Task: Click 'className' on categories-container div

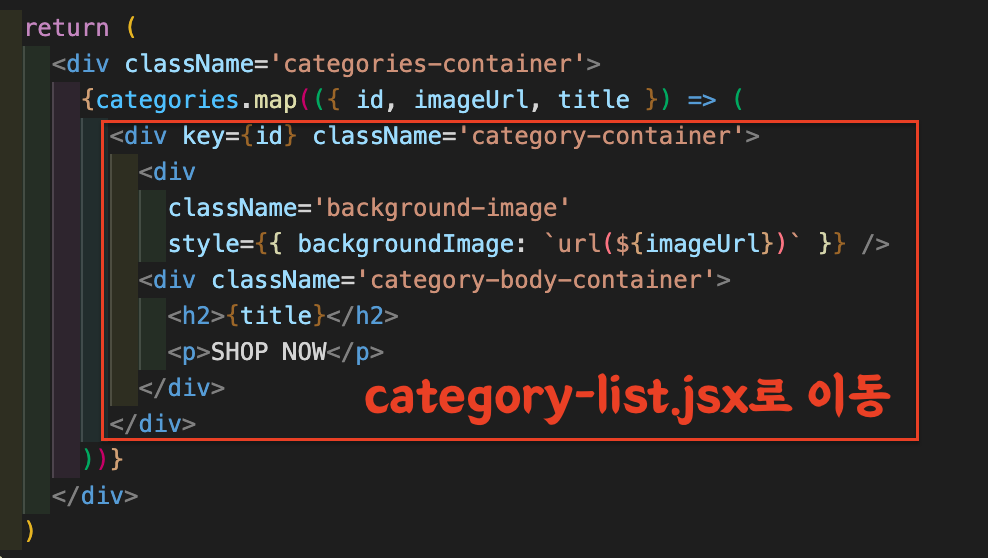Action: coord(188,64)
